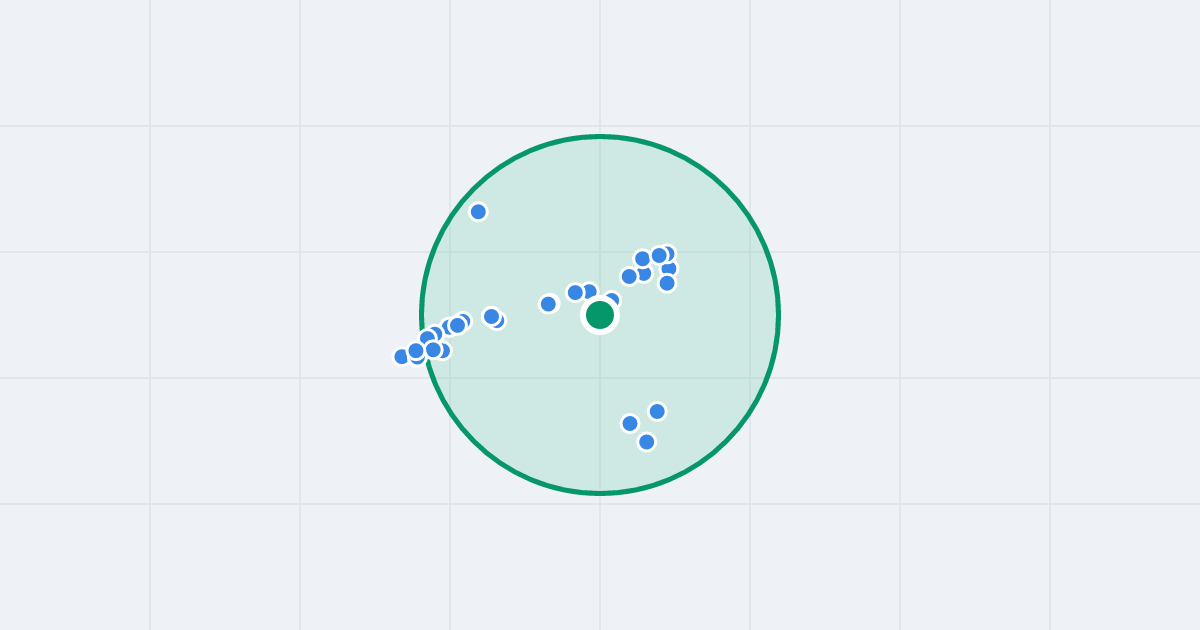Click the lowest dot of the upper-right blue cluster

pos(667,283)
